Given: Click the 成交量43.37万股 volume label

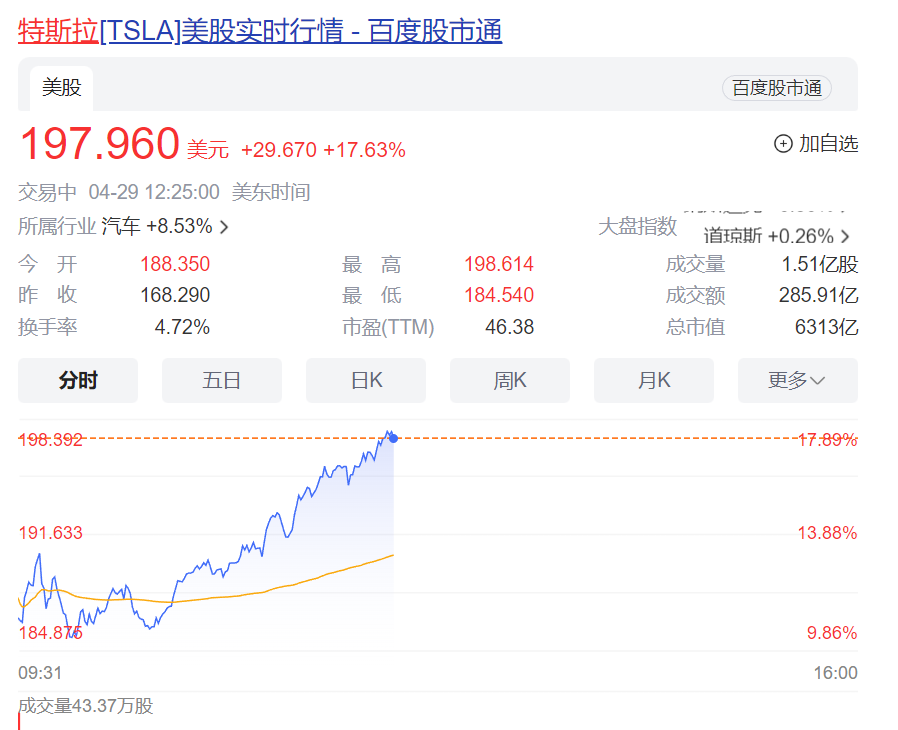Looking at the screenshot, I should pyautogui.click(x=86, y=706).
